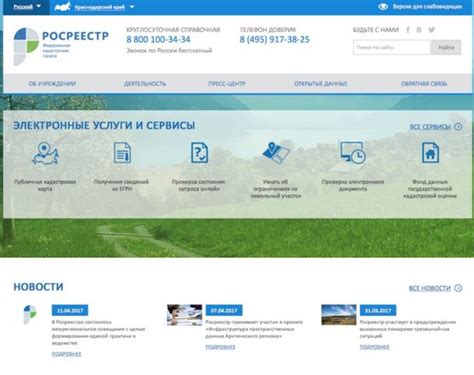The height and width of the screenshot is (375, 474).
Task: Click the hotline number 8 800 100-34-34
Action: click(158, 39)
